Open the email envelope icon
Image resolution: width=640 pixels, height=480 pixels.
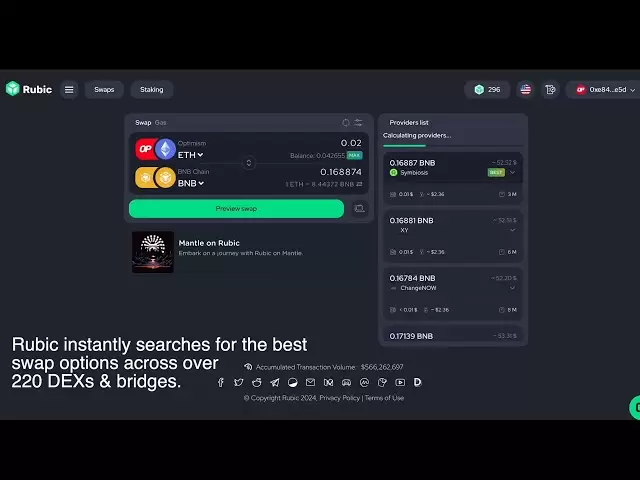(x=311, y=382)
